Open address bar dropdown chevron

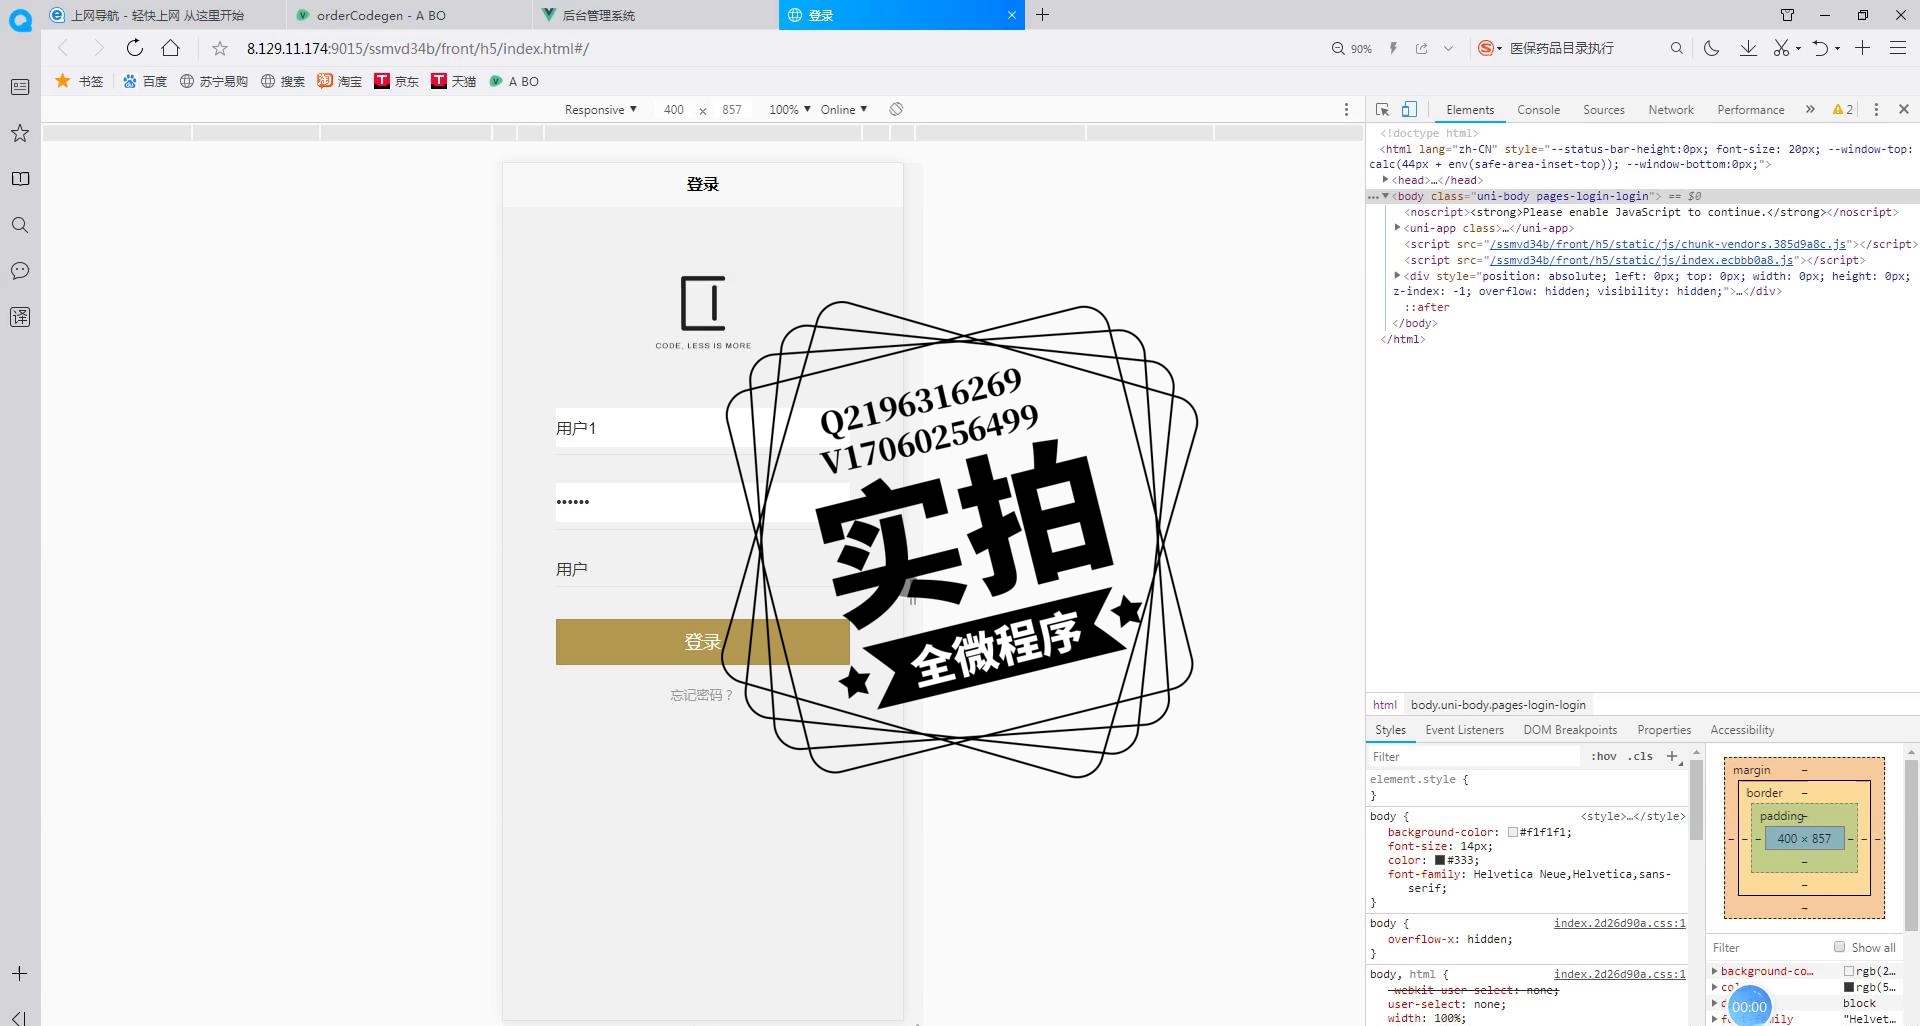[1448, 48]
